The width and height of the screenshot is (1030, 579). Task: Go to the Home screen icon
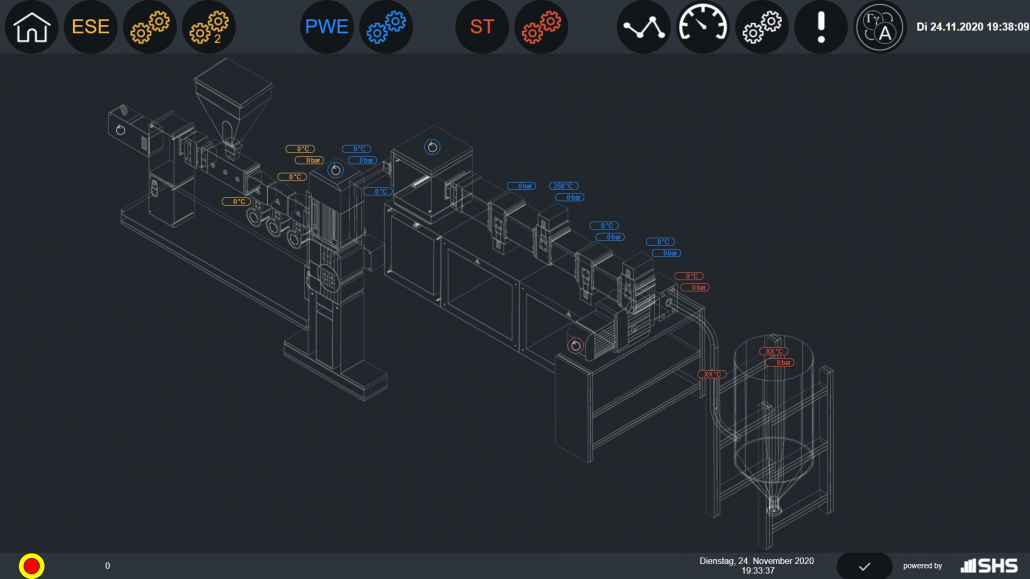tap(32, 27)
